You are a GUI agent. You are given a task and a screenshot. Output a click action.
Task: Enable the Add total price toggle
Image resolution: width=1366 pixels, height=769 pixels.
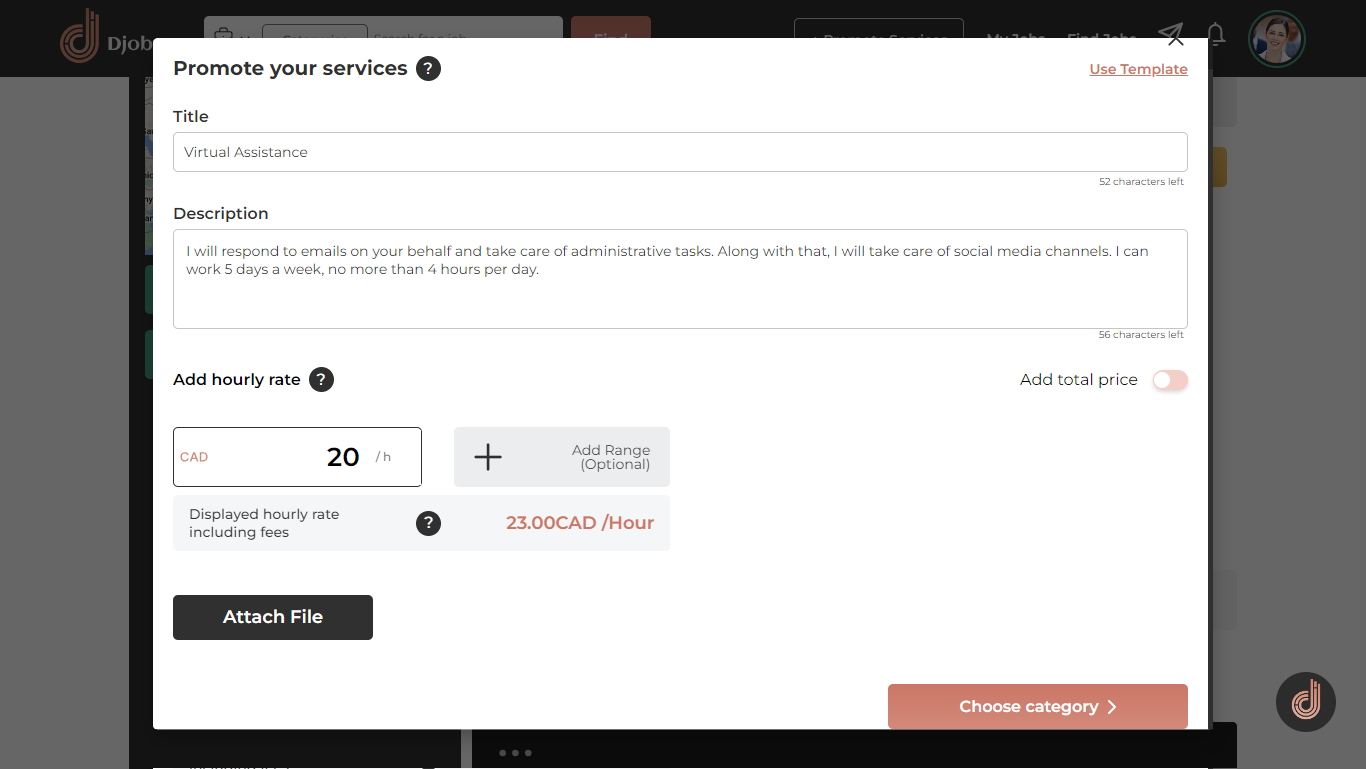click(x=1169, y=380)
